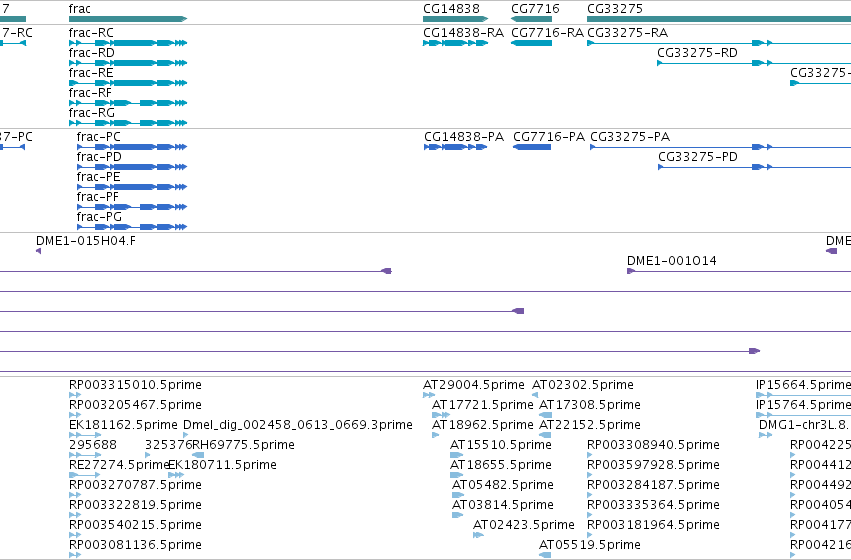
Task: Select the CG33275-RA transcript label
Action: click(627, 33)
